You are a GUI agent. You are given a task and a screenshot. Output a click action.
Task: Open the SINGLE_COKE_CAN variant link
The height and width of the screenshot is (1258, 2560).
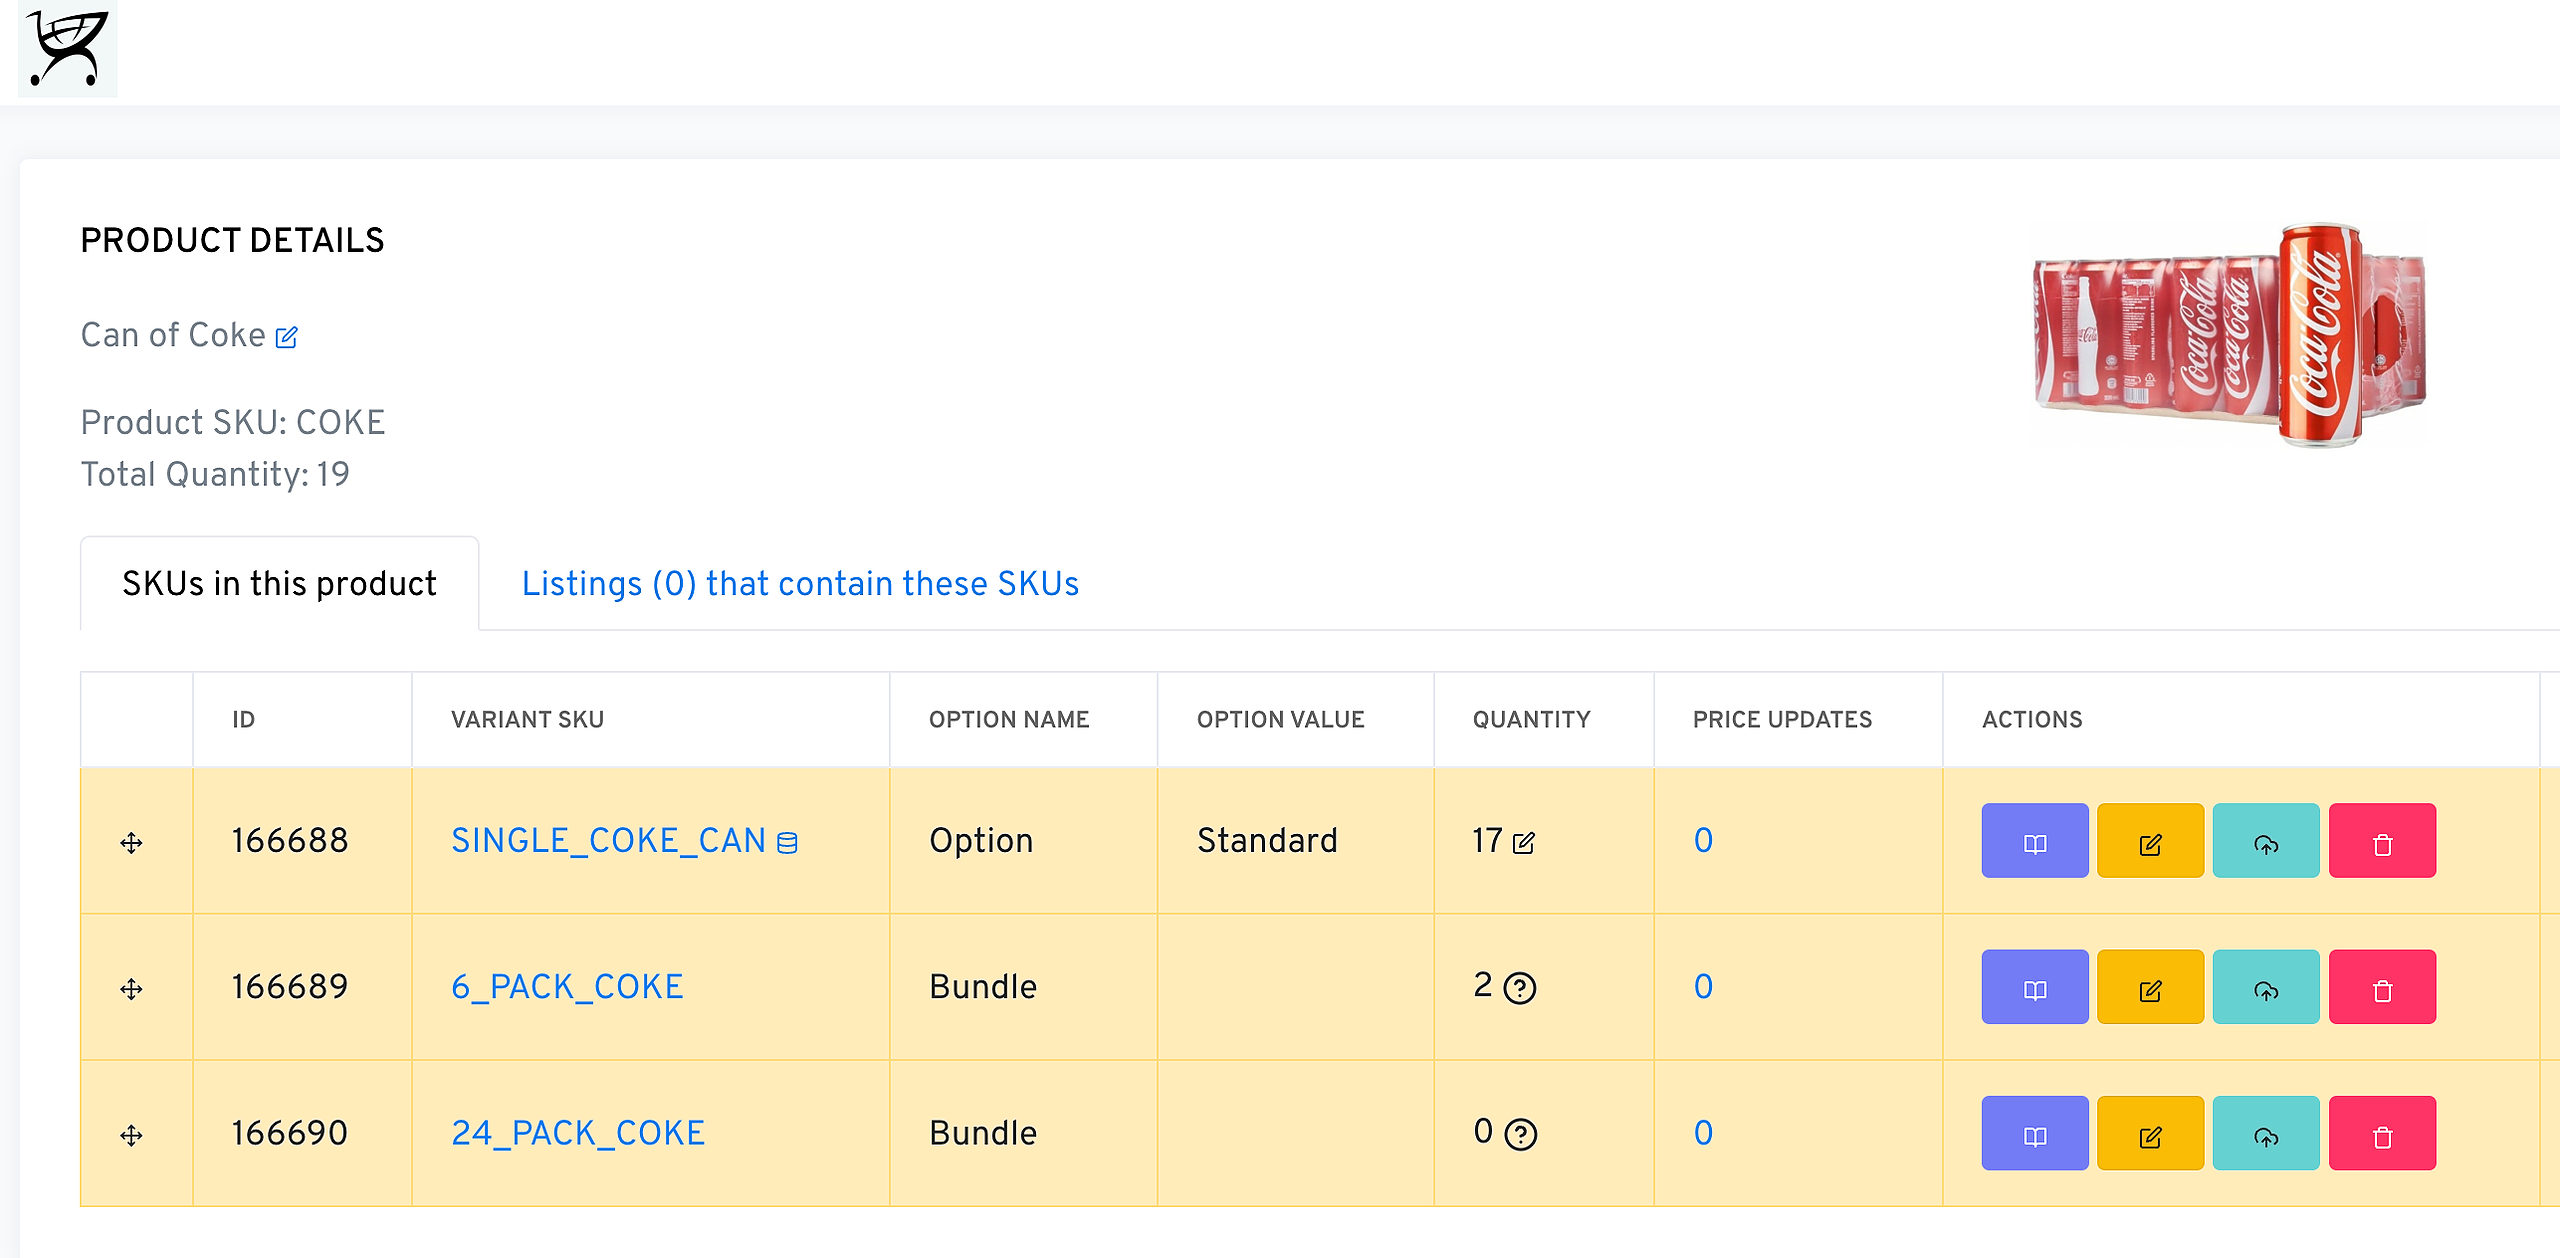(608, 840)
